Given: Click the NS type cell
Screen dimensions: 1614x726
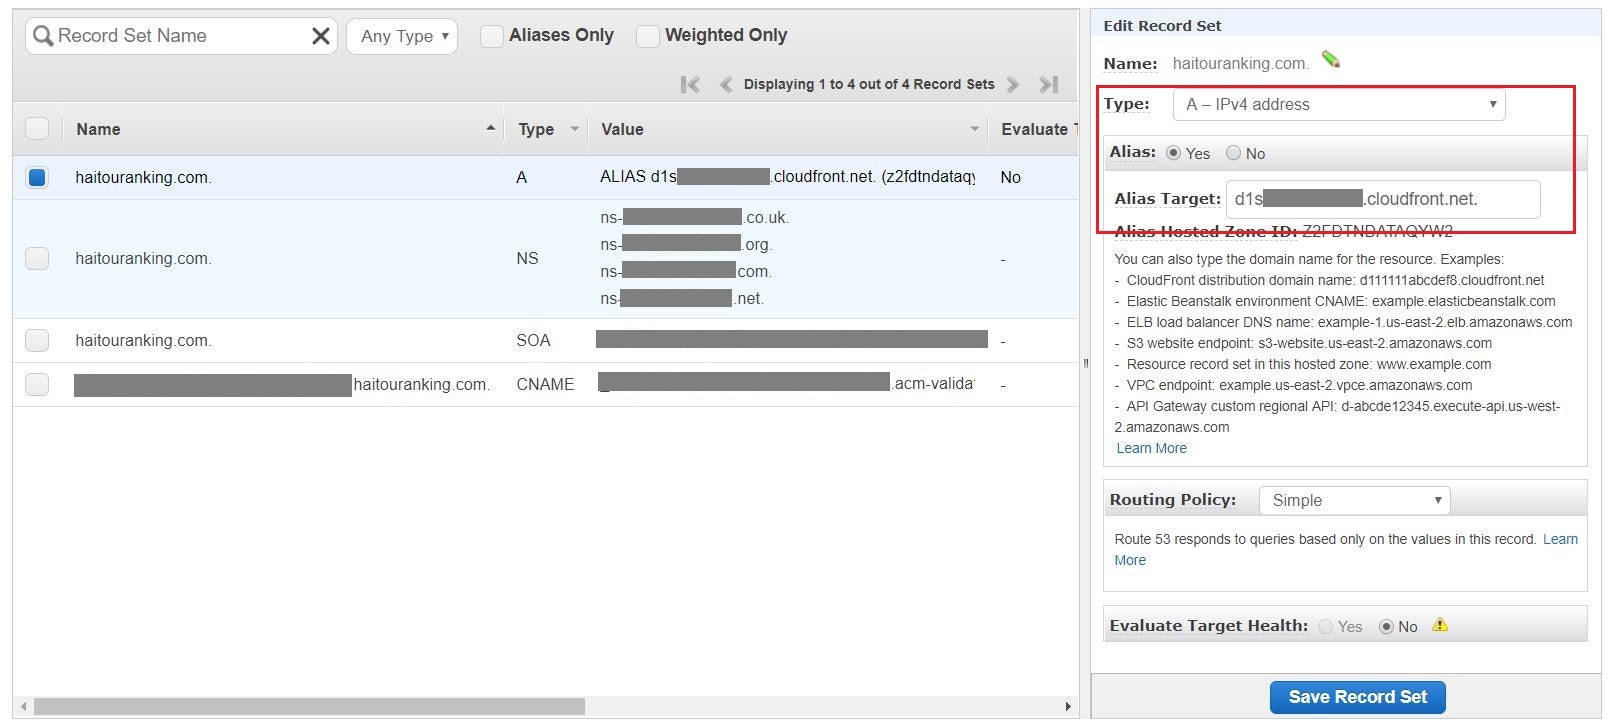Looking at the screenshot, I should coord(527,258).
